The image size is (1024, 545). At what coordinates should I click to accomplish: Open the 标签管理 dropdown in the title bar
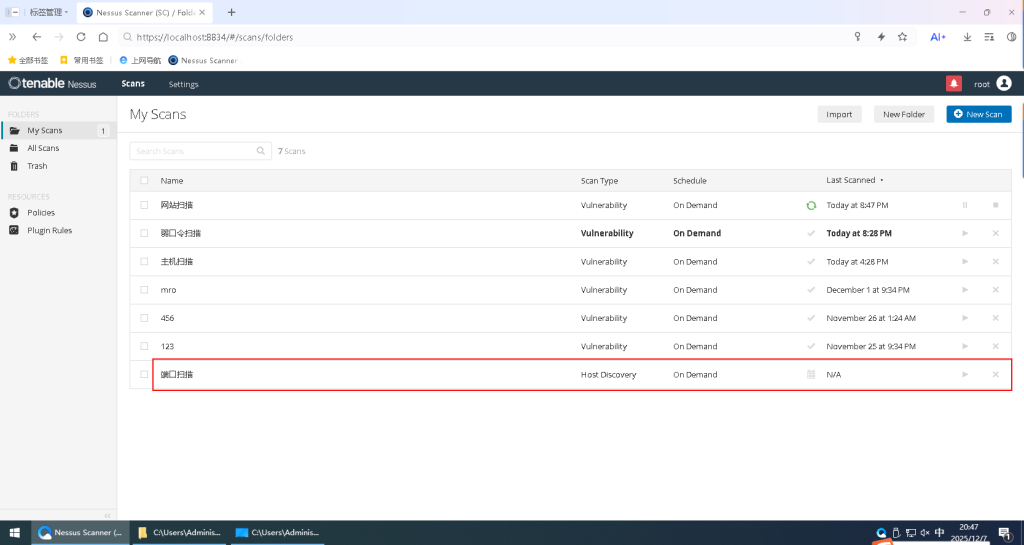tap(49, 12)
